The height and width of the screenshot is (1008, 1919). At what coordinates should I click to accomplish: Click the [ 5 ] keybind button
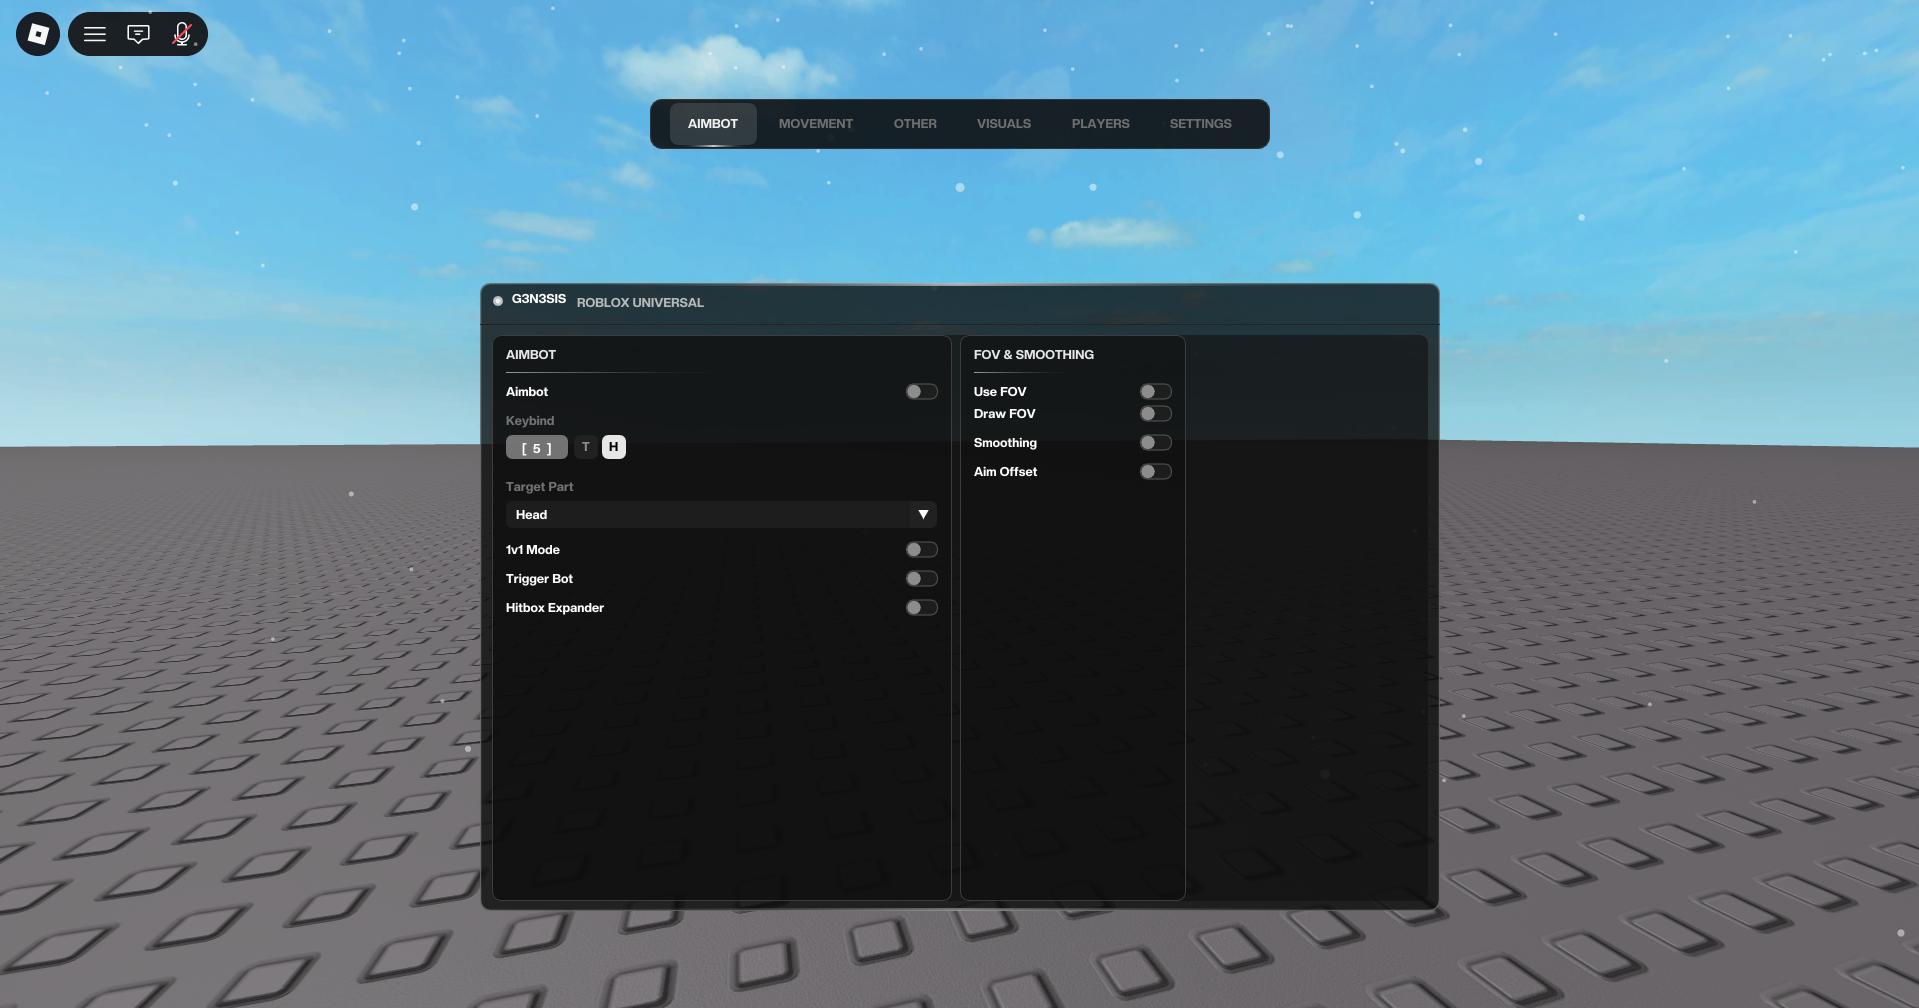[x=537, y=447]
